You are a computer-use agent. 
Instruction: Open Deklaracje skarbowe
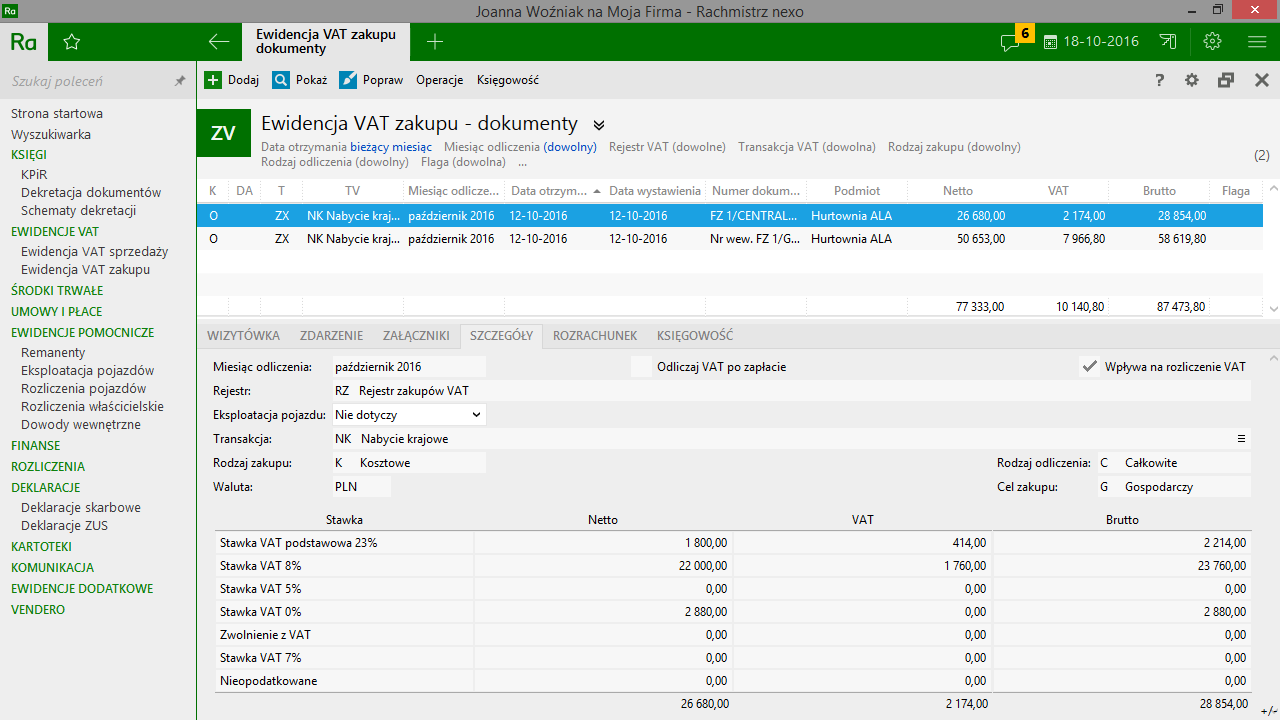81,507
